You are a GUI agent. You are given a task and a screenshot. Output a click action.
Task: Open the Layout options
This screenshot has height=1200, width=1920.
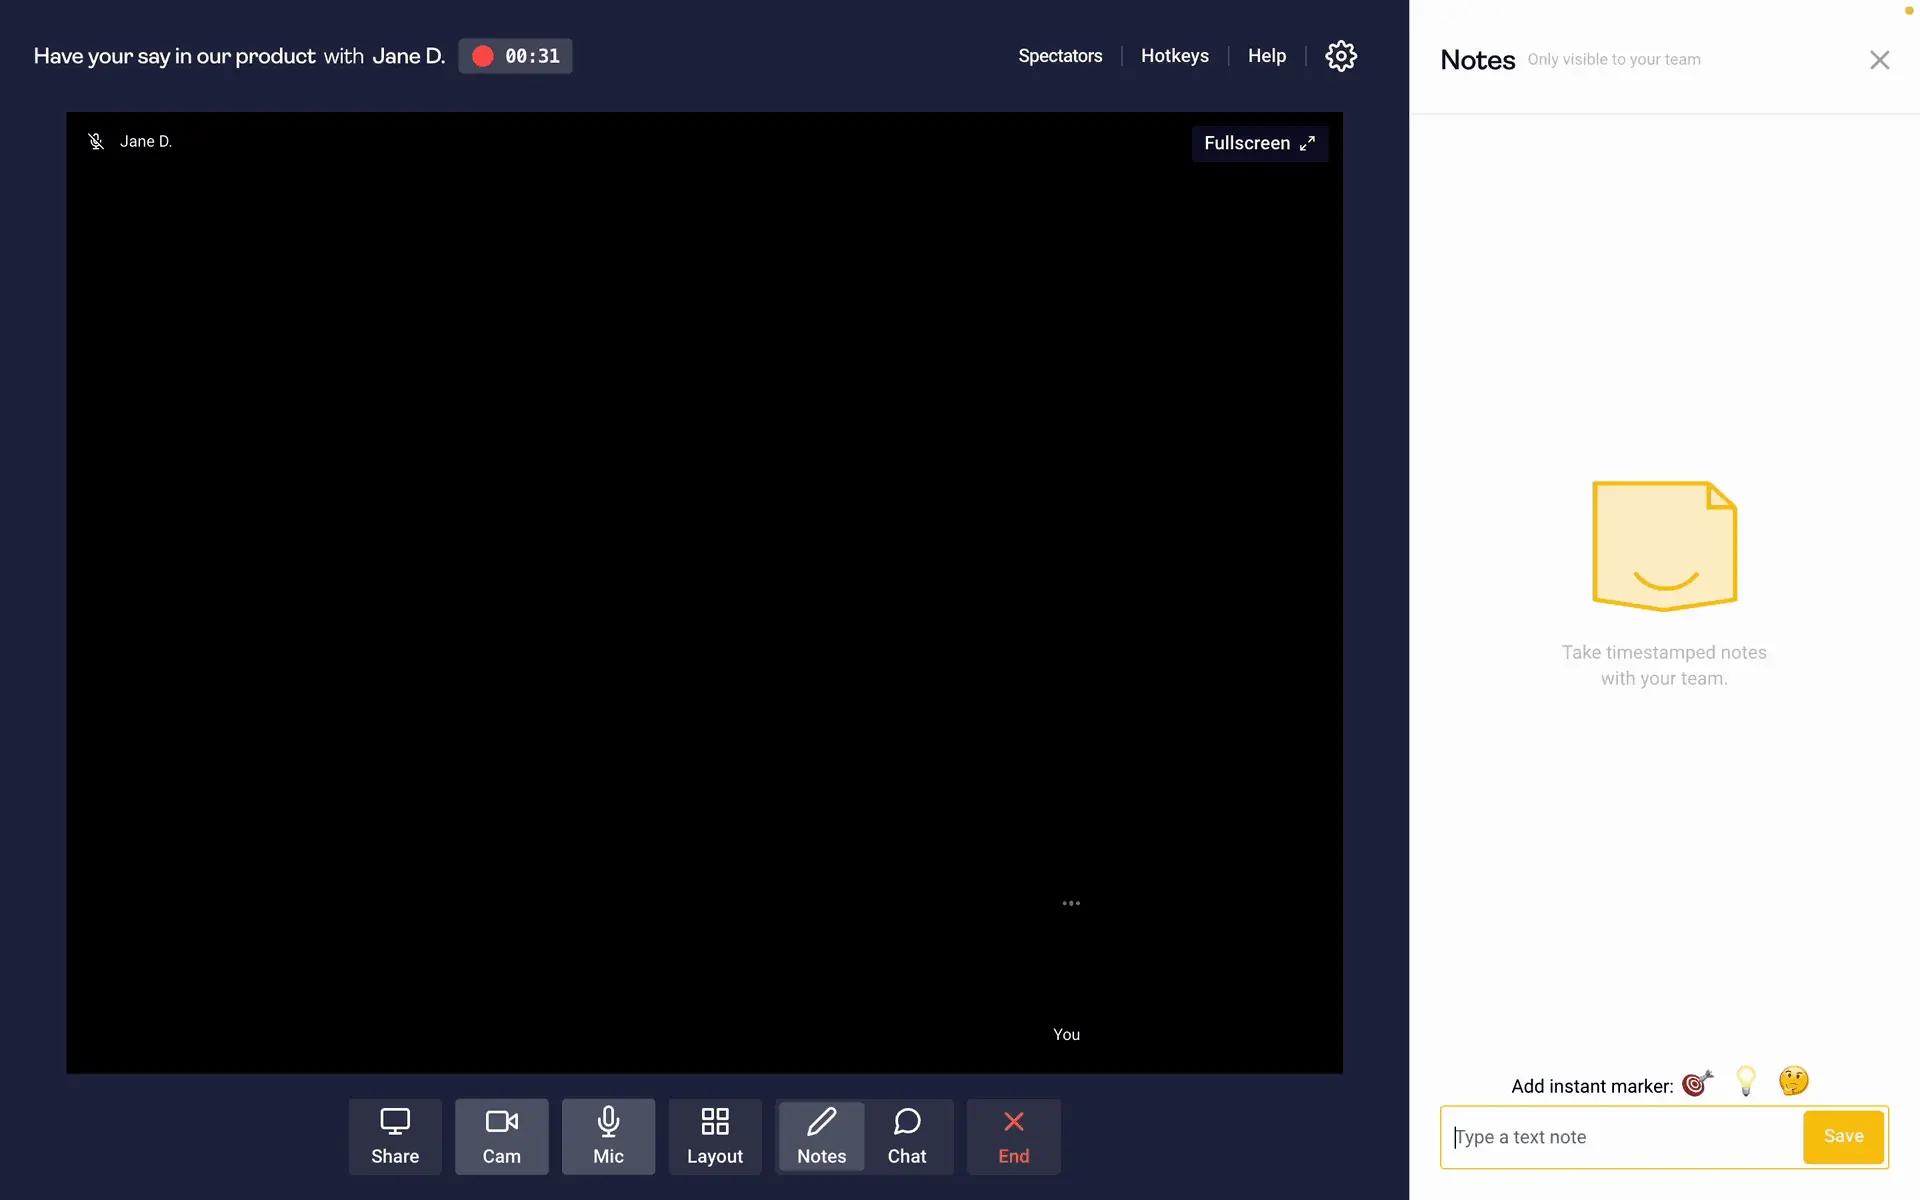[714, 1136]
